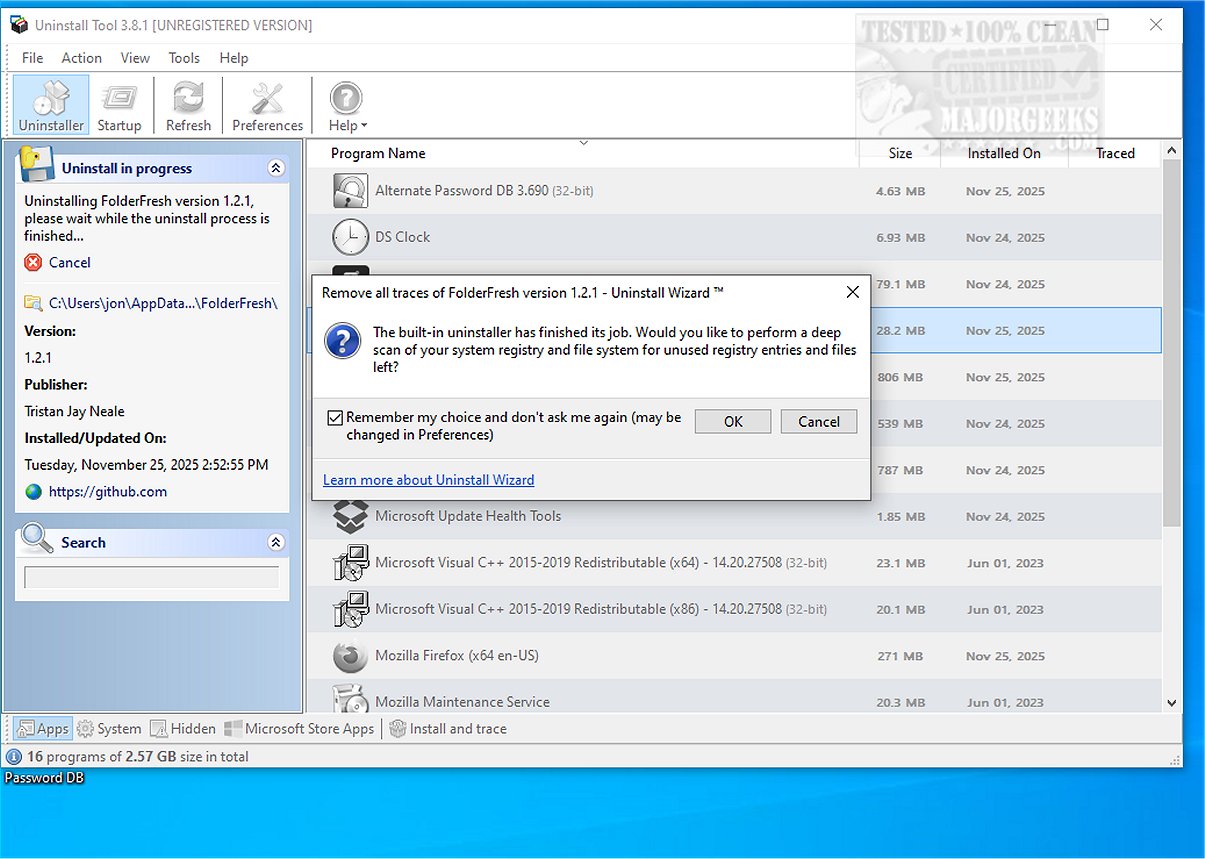The width and height of the screenshot is (1205, 859).
Task: Switch to the Hidden tab
Action: [x=182, y=729]
